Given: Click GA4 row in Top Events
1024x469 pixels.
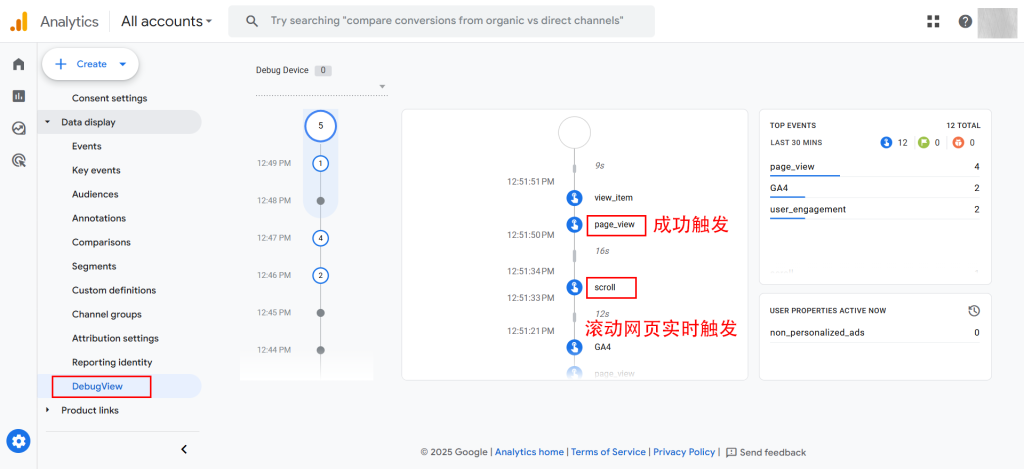Looking at the screenshot, I should coord(874,188).
